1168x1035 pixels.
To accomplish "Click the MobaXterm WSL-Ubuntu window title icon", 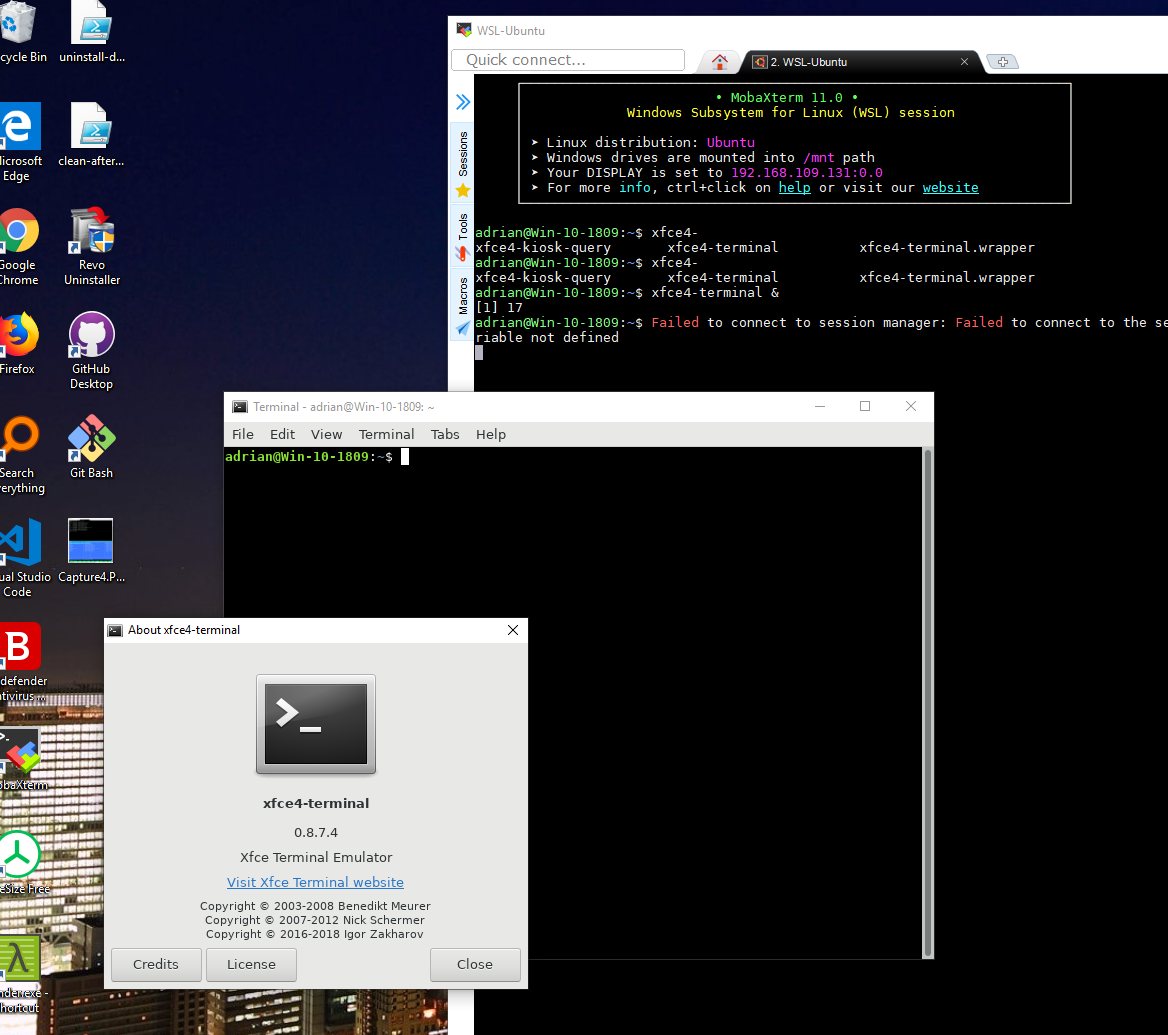I will [464, 30].
